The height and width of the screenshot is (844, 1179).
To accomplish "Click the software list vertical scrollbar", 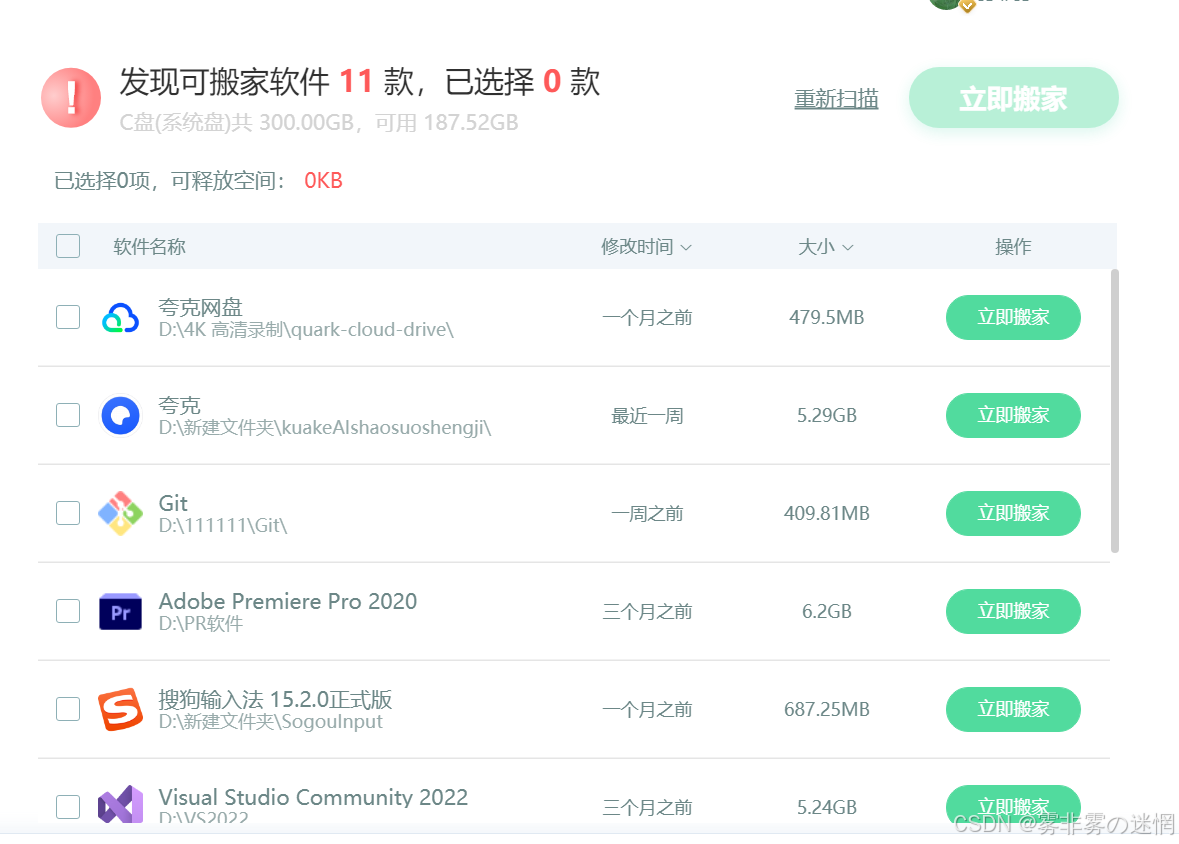I will [1115, 411].
